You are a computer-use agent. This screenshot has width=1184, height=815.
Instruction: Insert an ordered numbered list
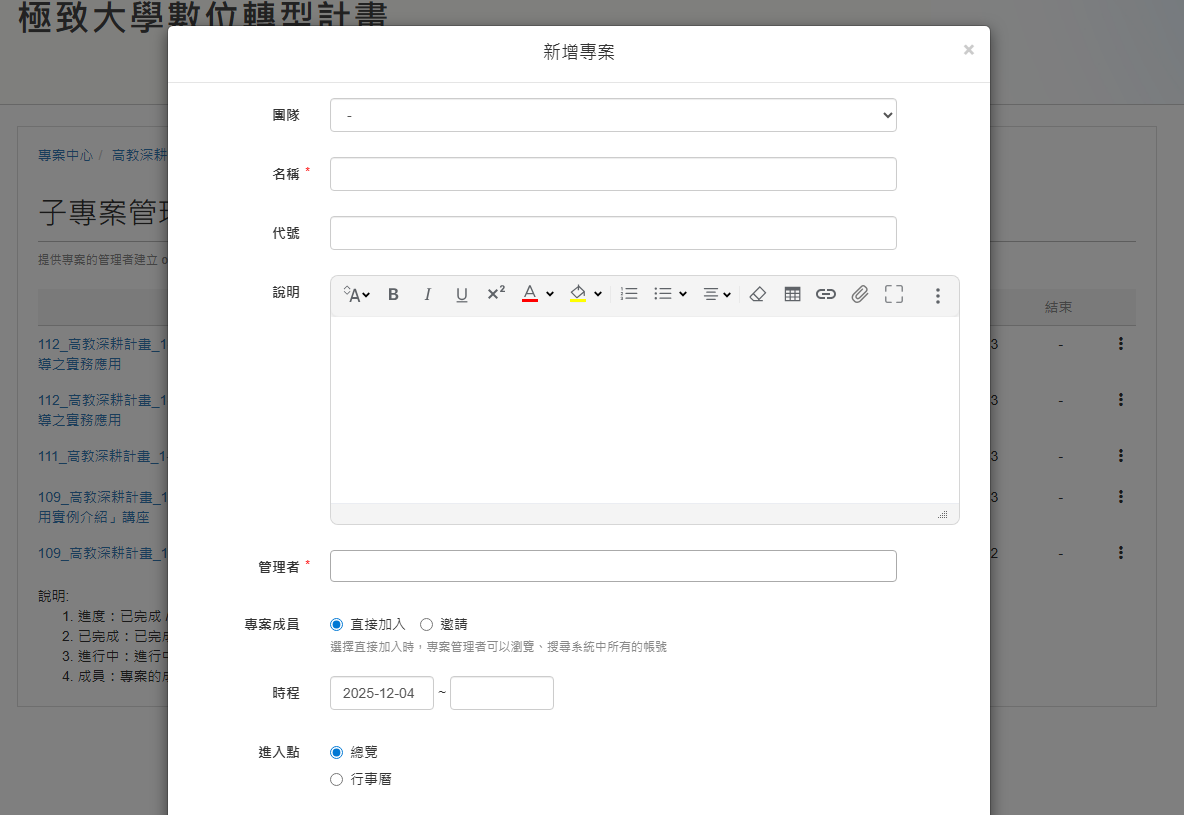coord(629,294)
